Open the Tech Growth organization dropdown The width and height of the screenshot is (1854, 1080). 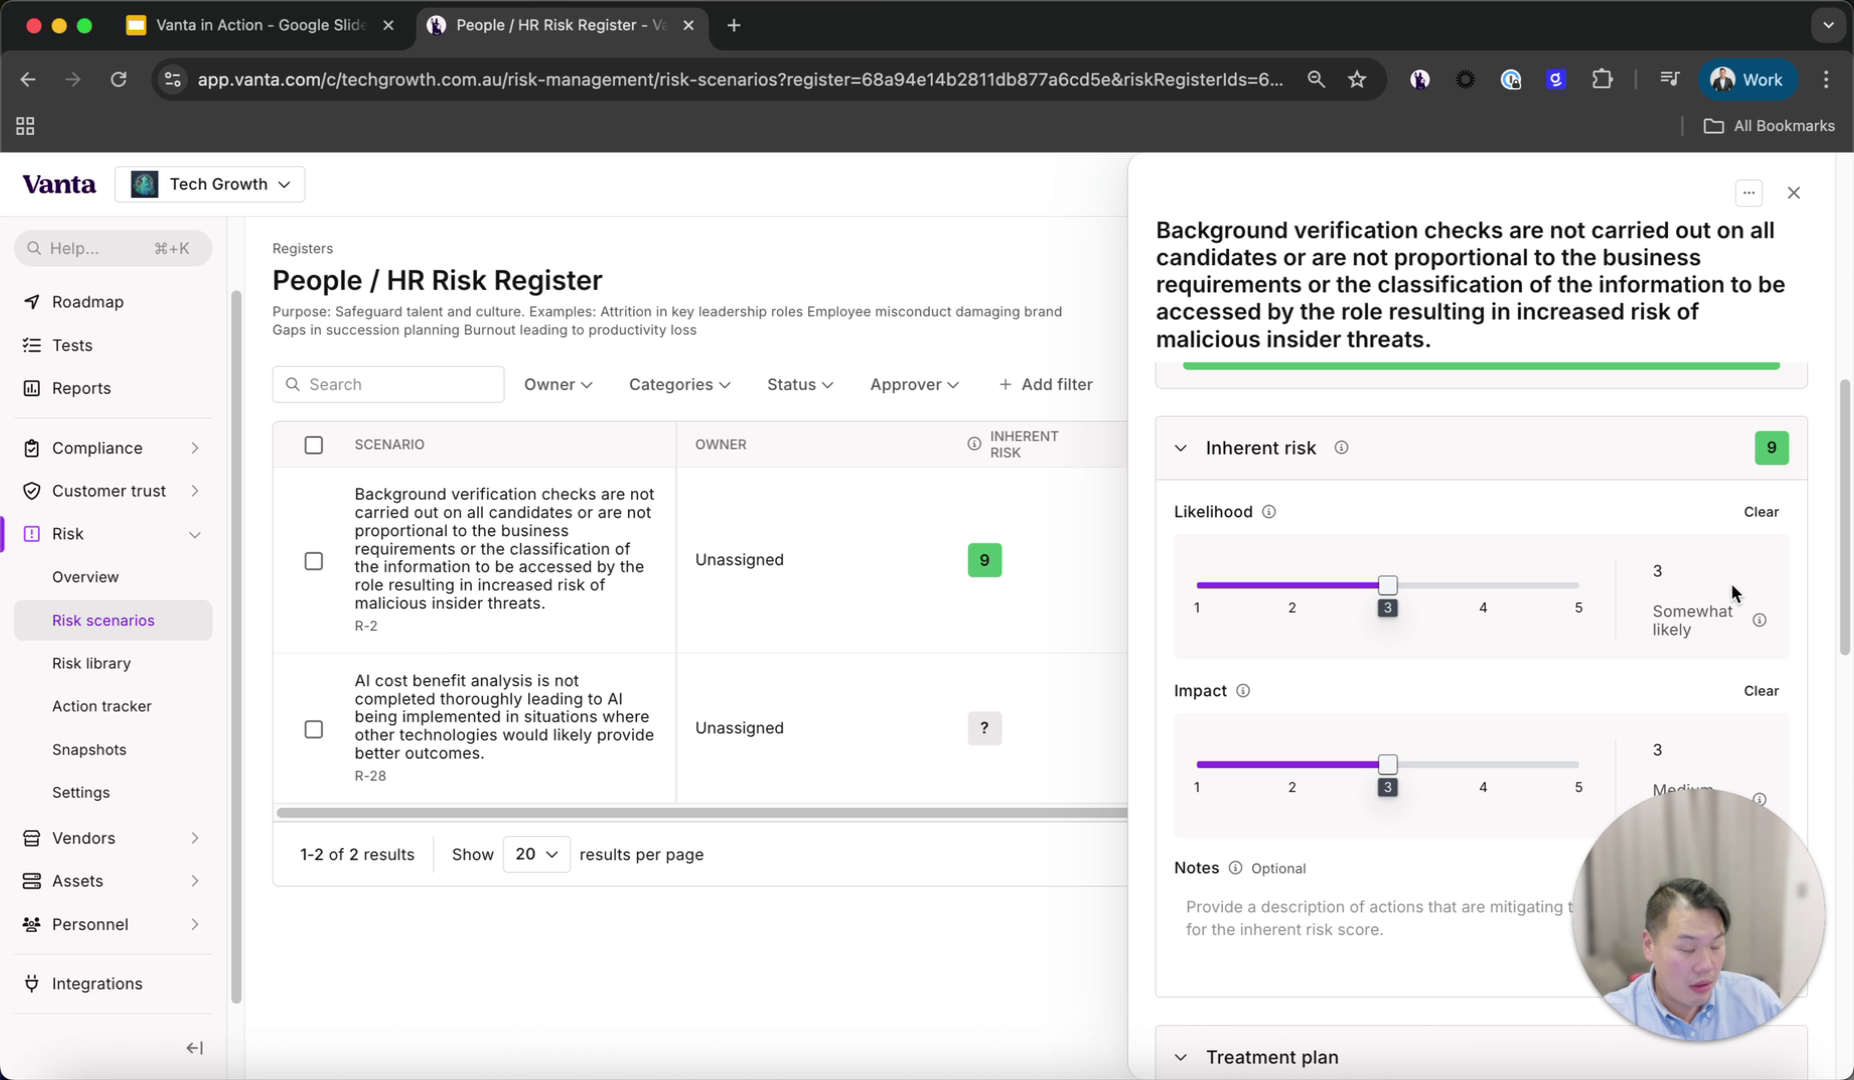click(210, 184)
